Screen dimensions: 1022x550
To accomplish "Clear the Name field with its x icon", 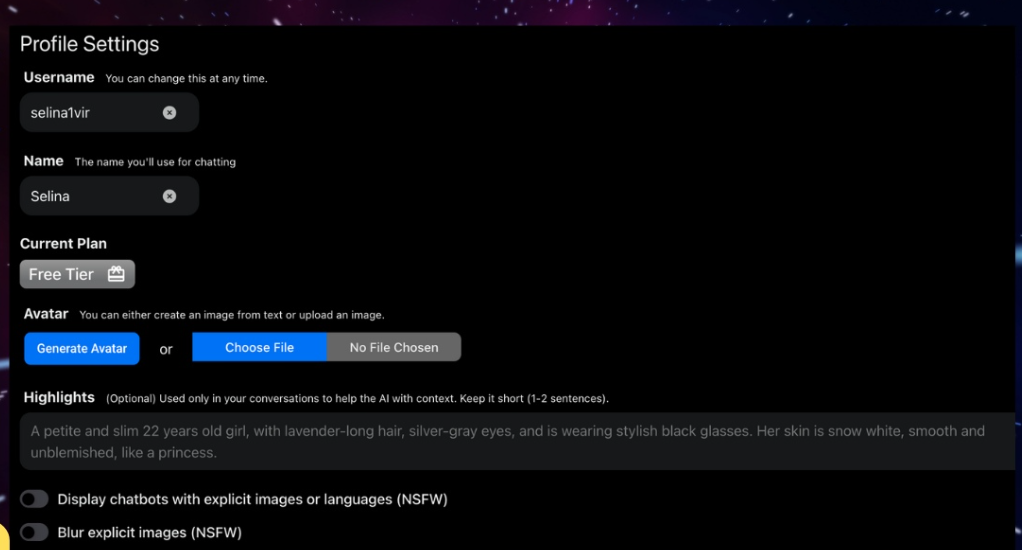I will pos(169,196).
